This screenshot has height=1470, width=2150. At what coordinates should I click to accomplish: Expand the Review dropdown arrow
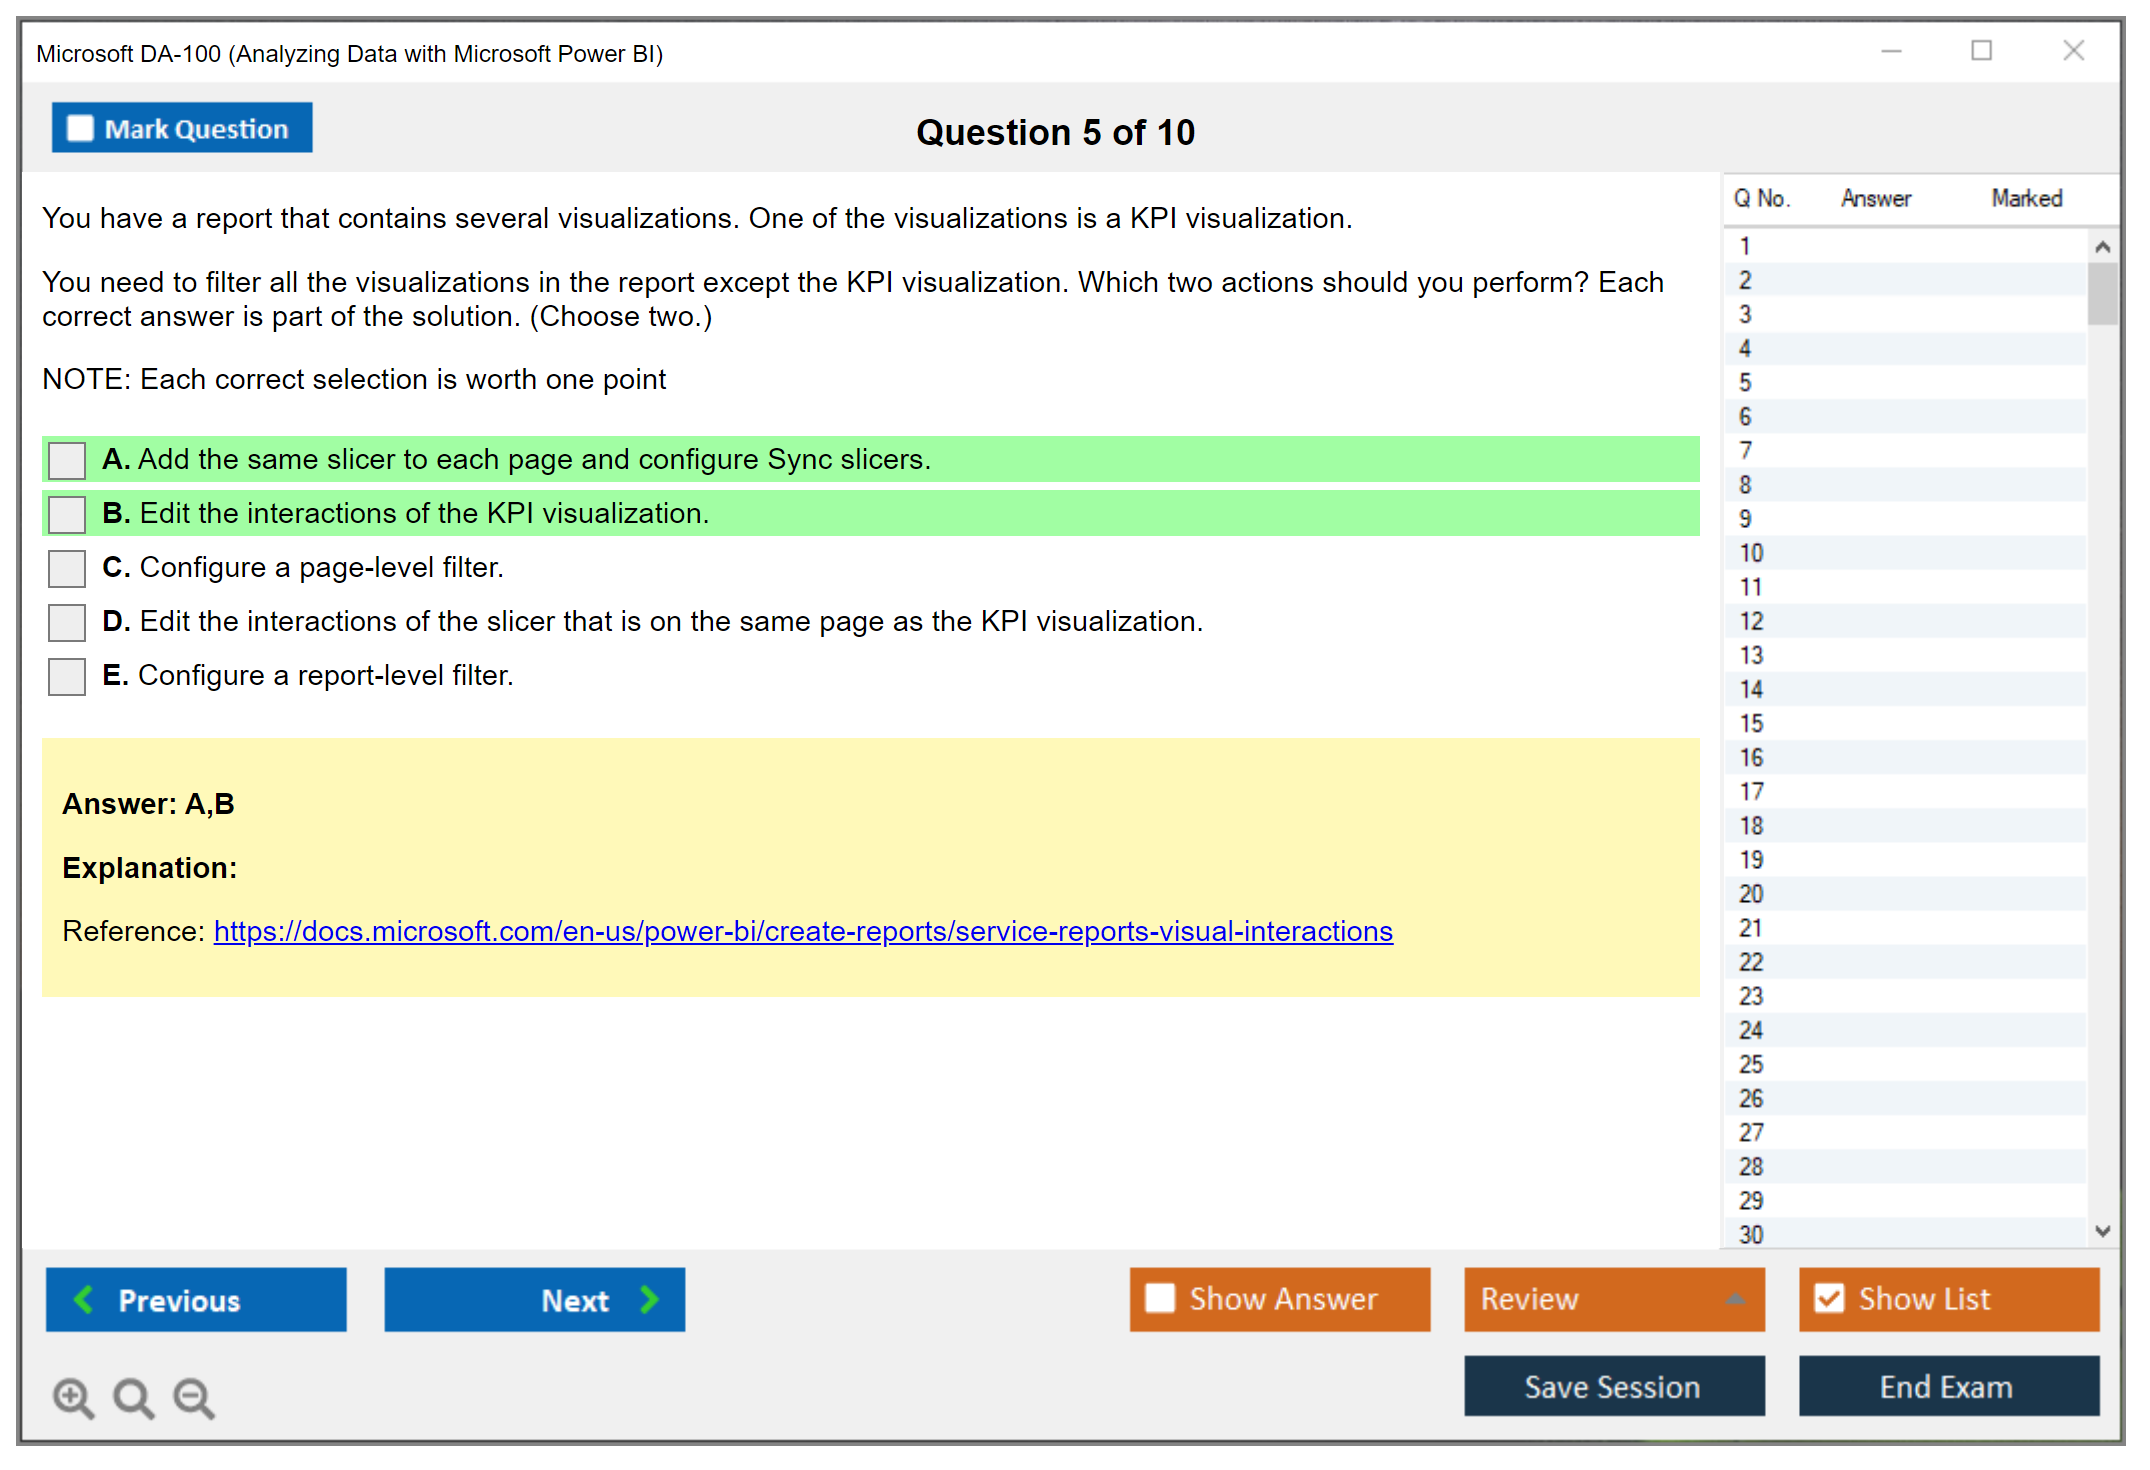(x=1735, y=1299)
